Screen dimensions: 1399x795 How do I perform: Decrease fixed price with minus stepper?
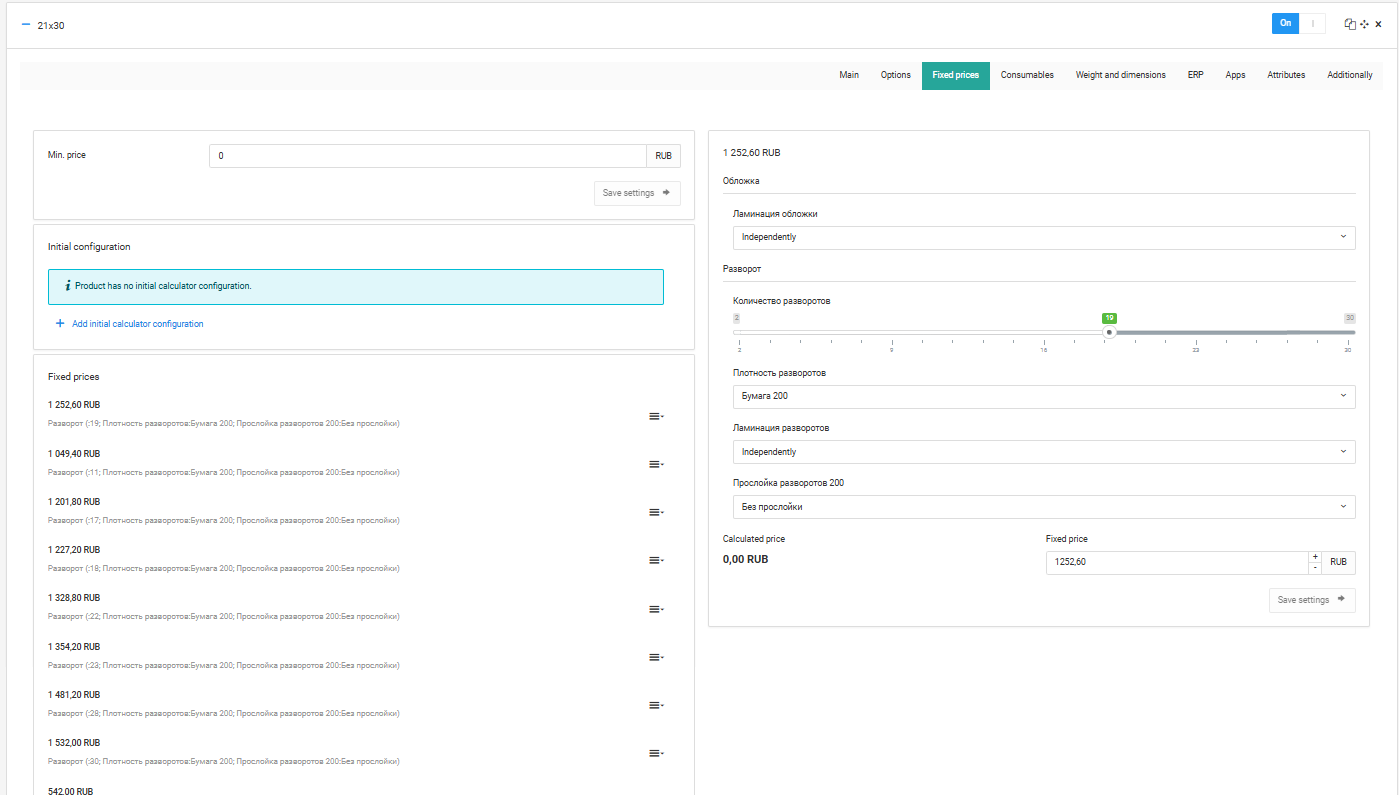[x=1315, y=568]
